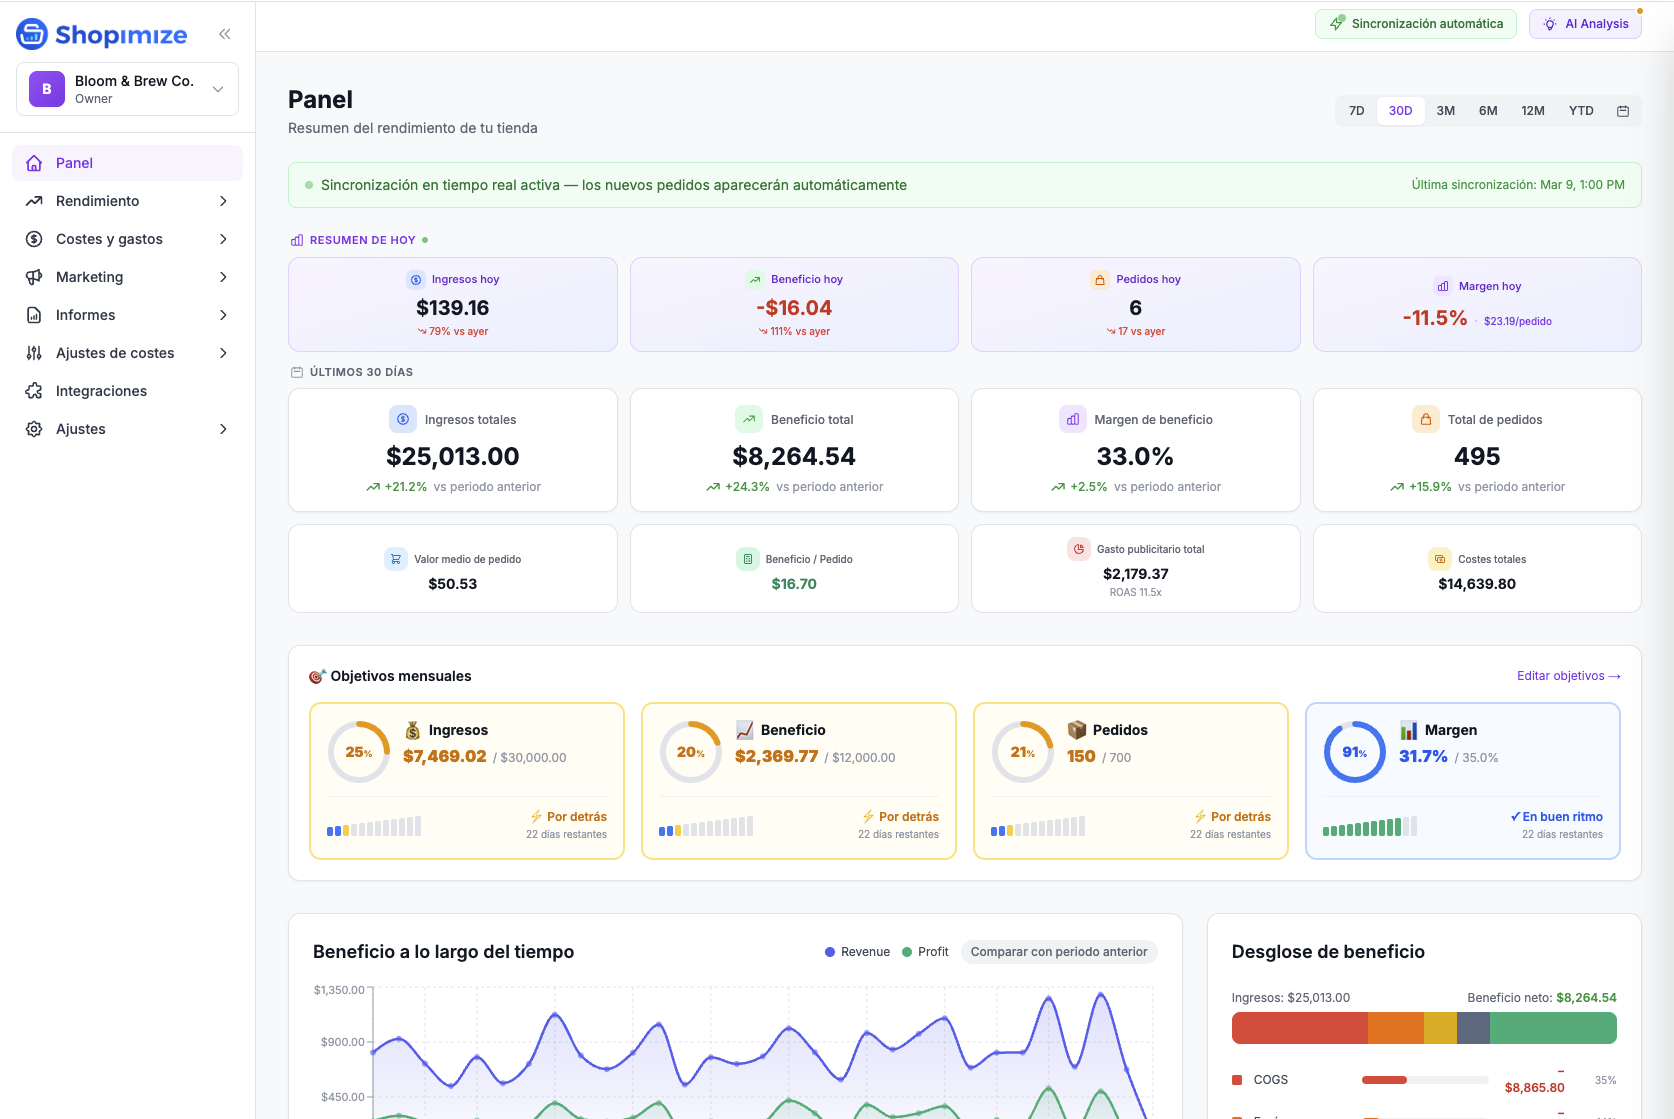The width and height of the screenshot is (1674, 1119).
Task: Click the Gasto publicitario total icon
Action: tap(1079, 549)
